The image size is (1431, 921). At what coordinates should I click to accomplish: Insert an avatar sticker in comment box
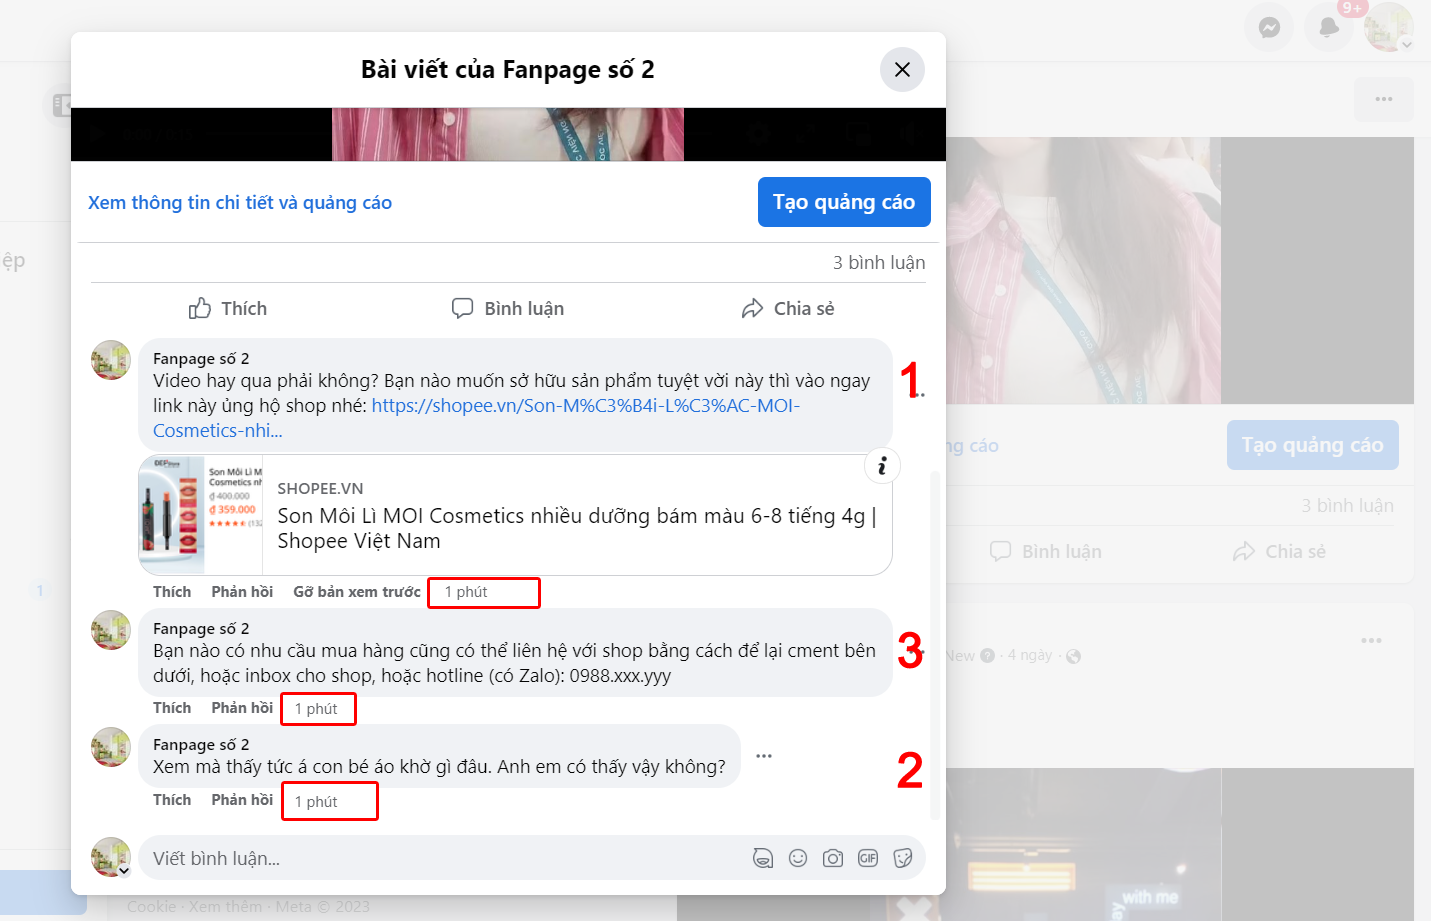pos(763,858)
